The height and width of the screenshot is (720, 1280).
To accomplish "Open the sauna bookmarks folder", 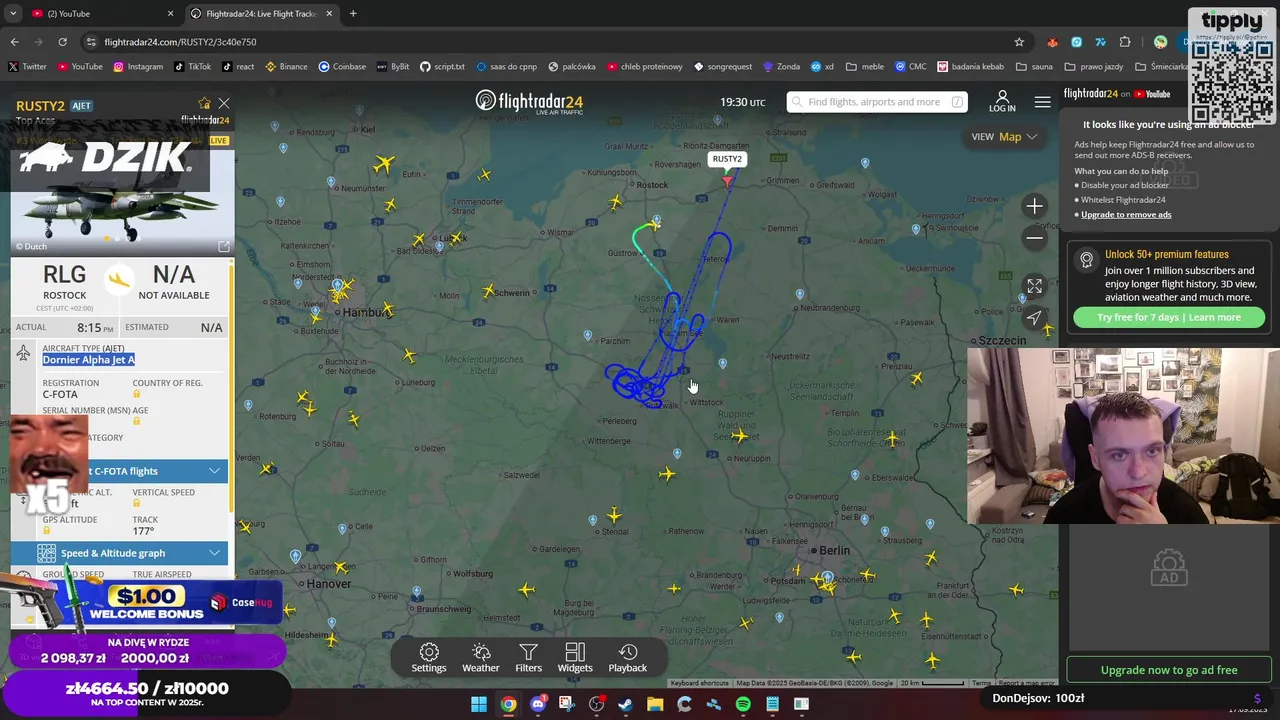I will tap(1034, 66).
